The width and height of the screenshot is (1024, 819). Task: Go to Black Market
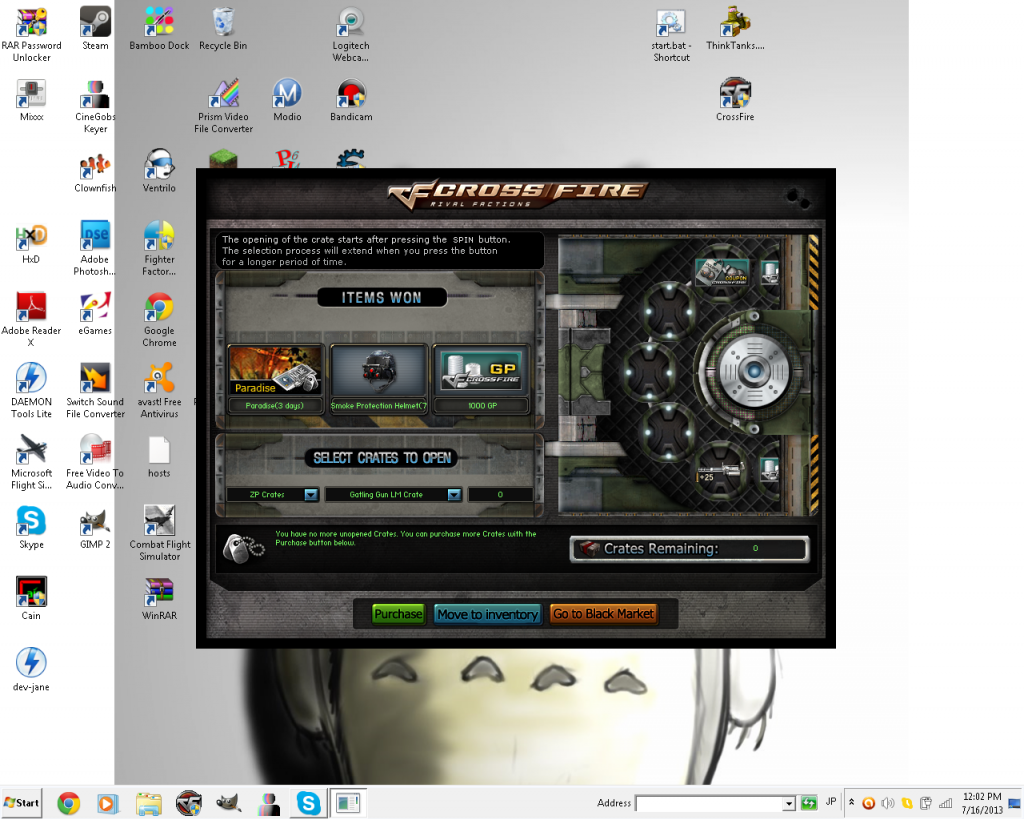click(604, 614)
